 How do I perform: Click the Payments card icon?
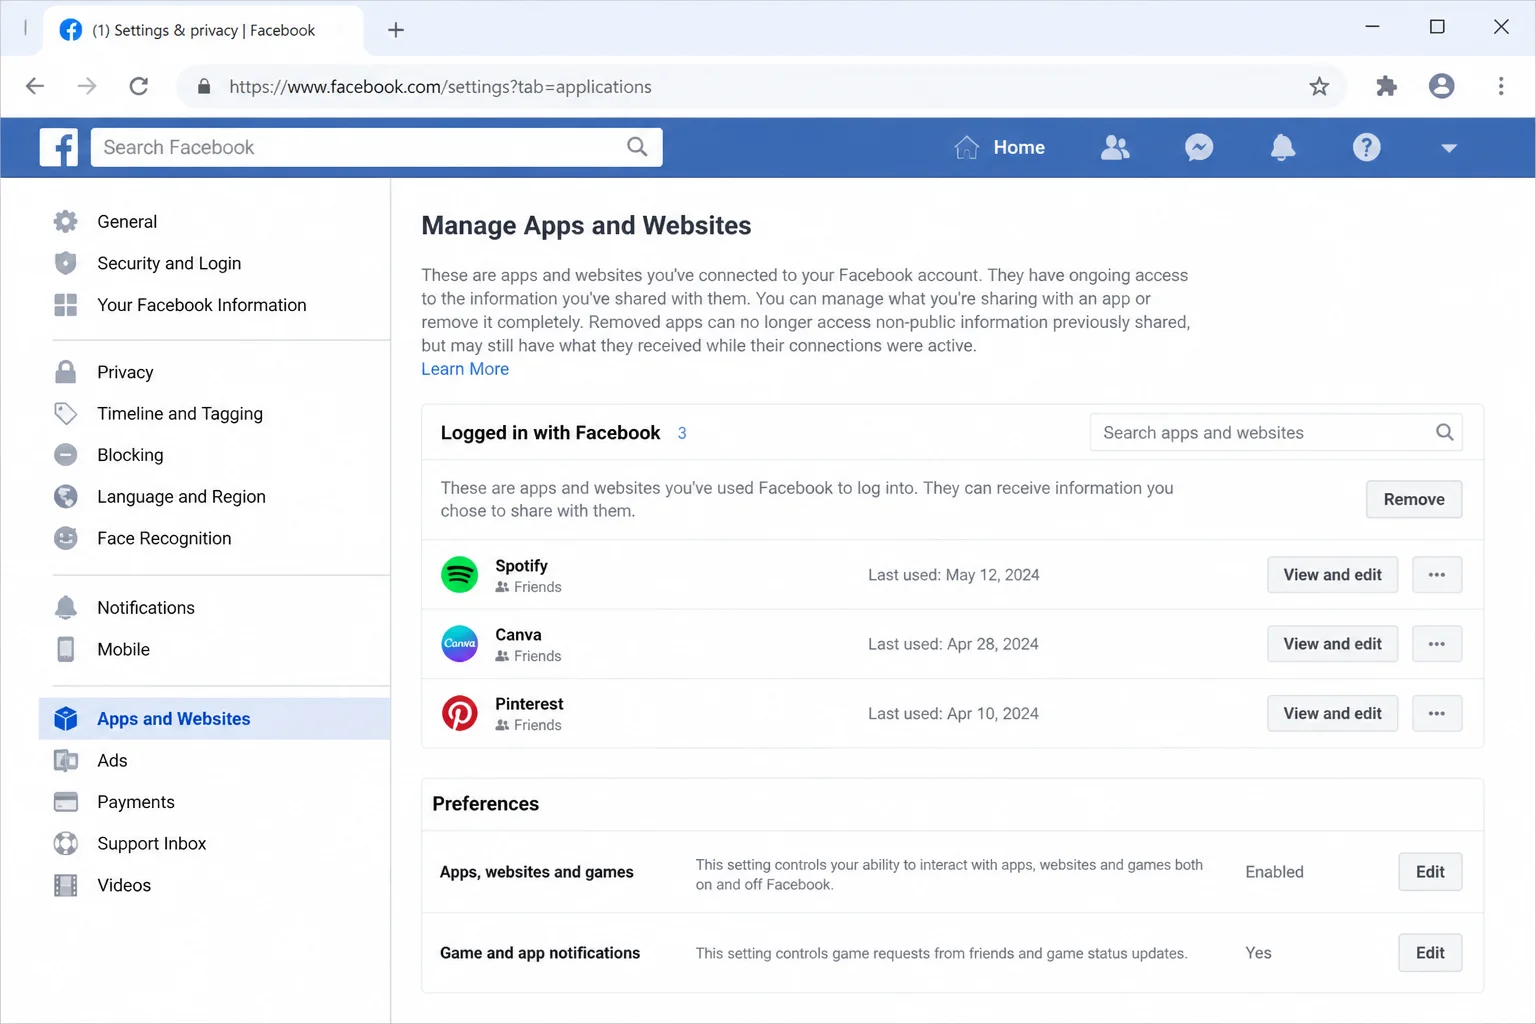(x=66, y=802)
